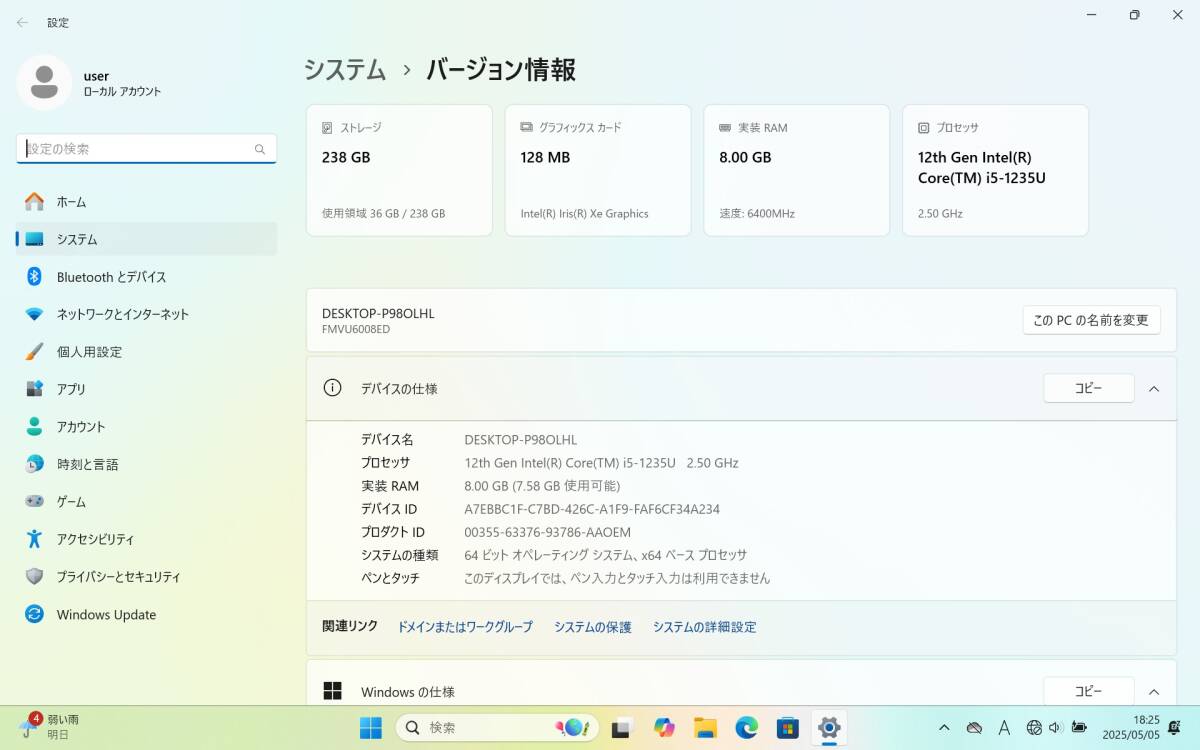Go back using the arrow beside 設定
Image resolution: width=1200 pixels, height=750 pixels.
tap(22, 22)
